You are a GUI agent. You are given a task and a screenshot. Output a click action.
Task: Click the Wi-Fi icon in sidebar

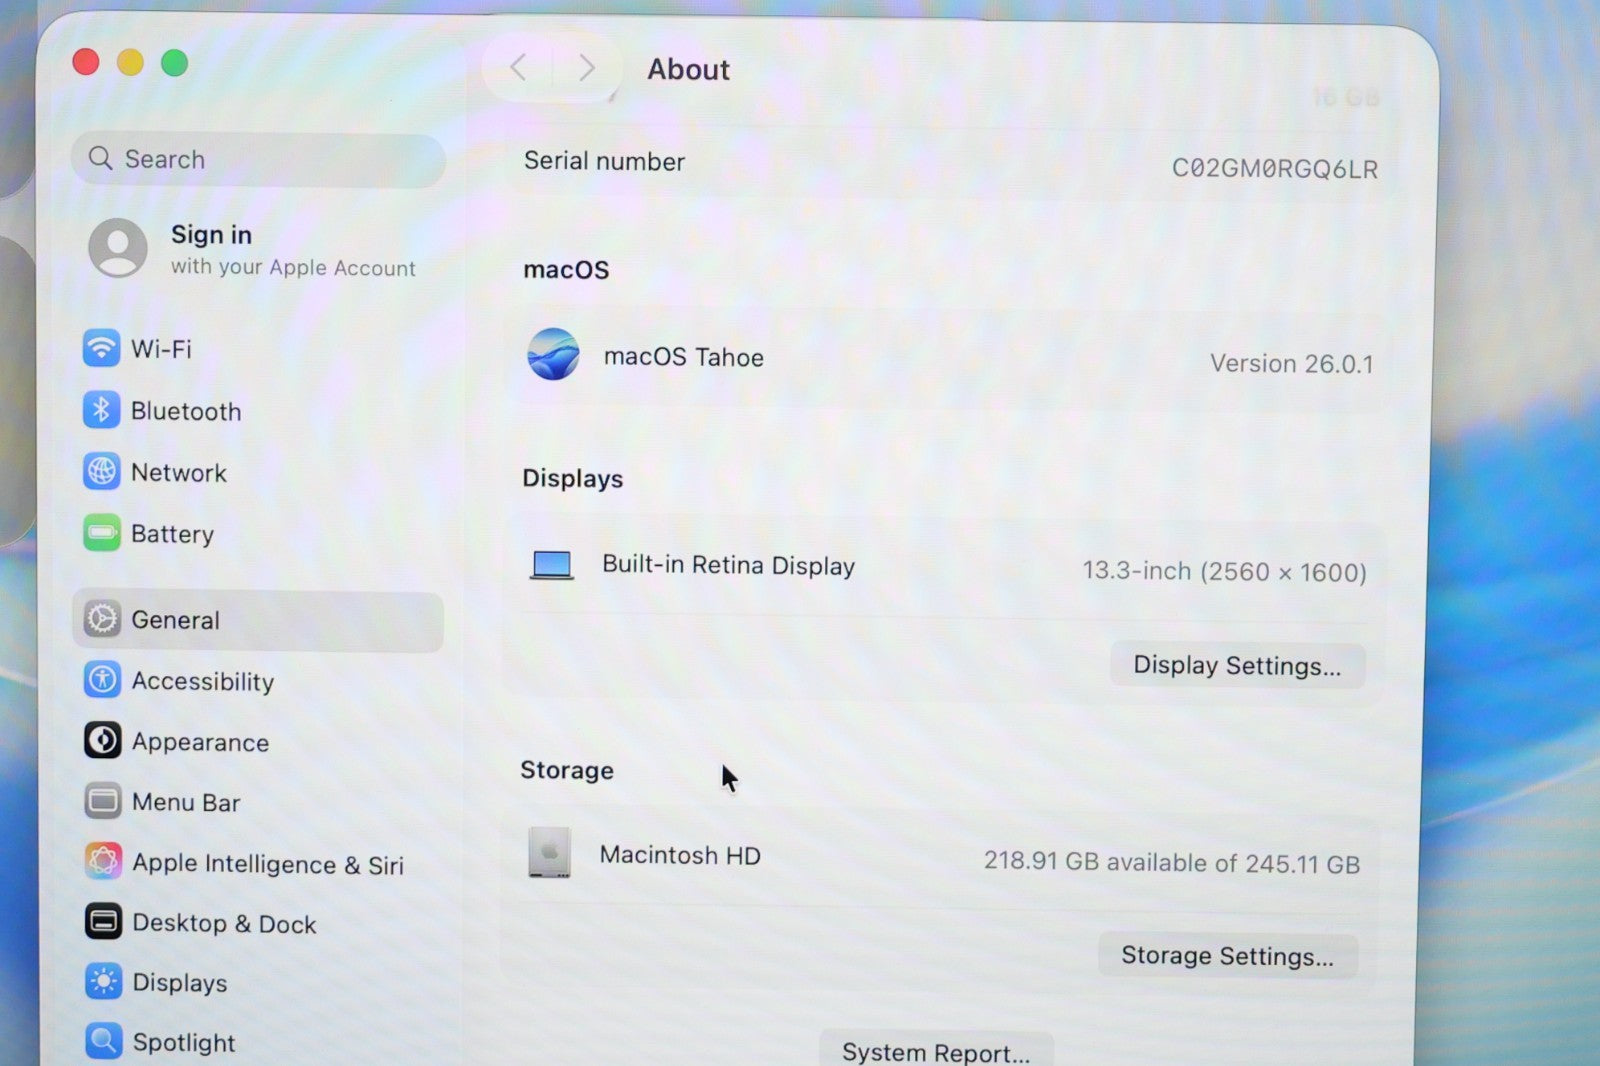pyautogui.click(x=101, y=349)
